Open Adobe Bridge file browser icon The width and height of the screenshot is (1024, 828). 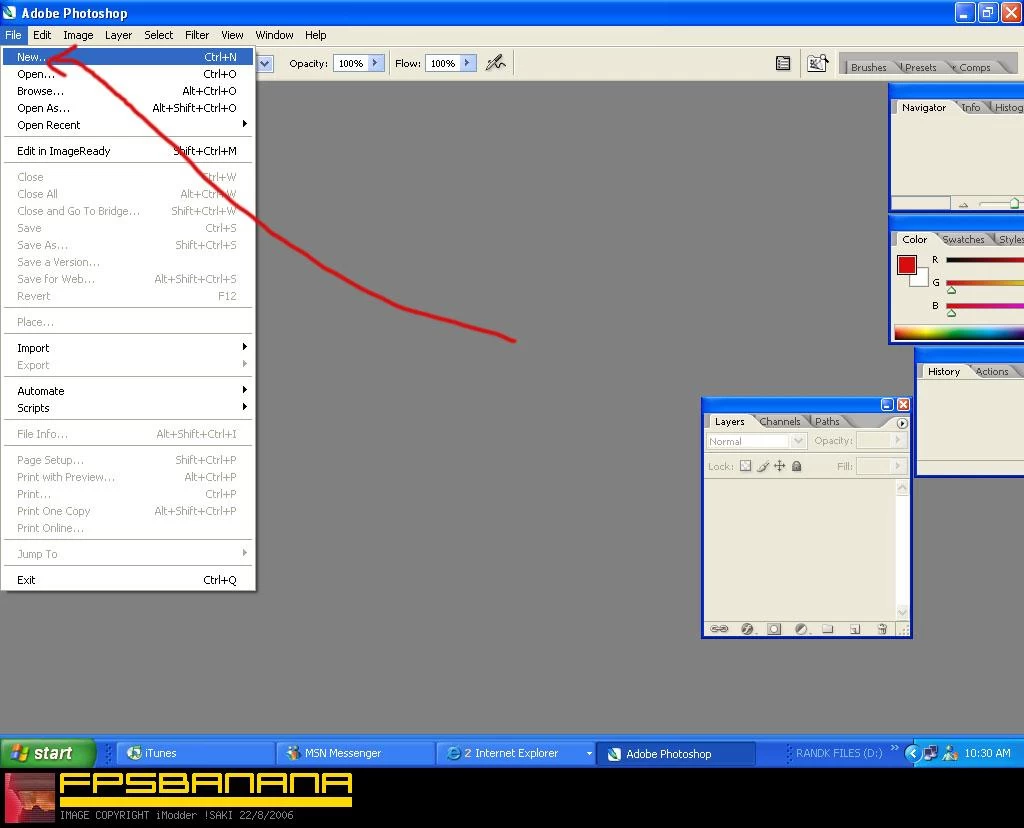coord(818,63)
